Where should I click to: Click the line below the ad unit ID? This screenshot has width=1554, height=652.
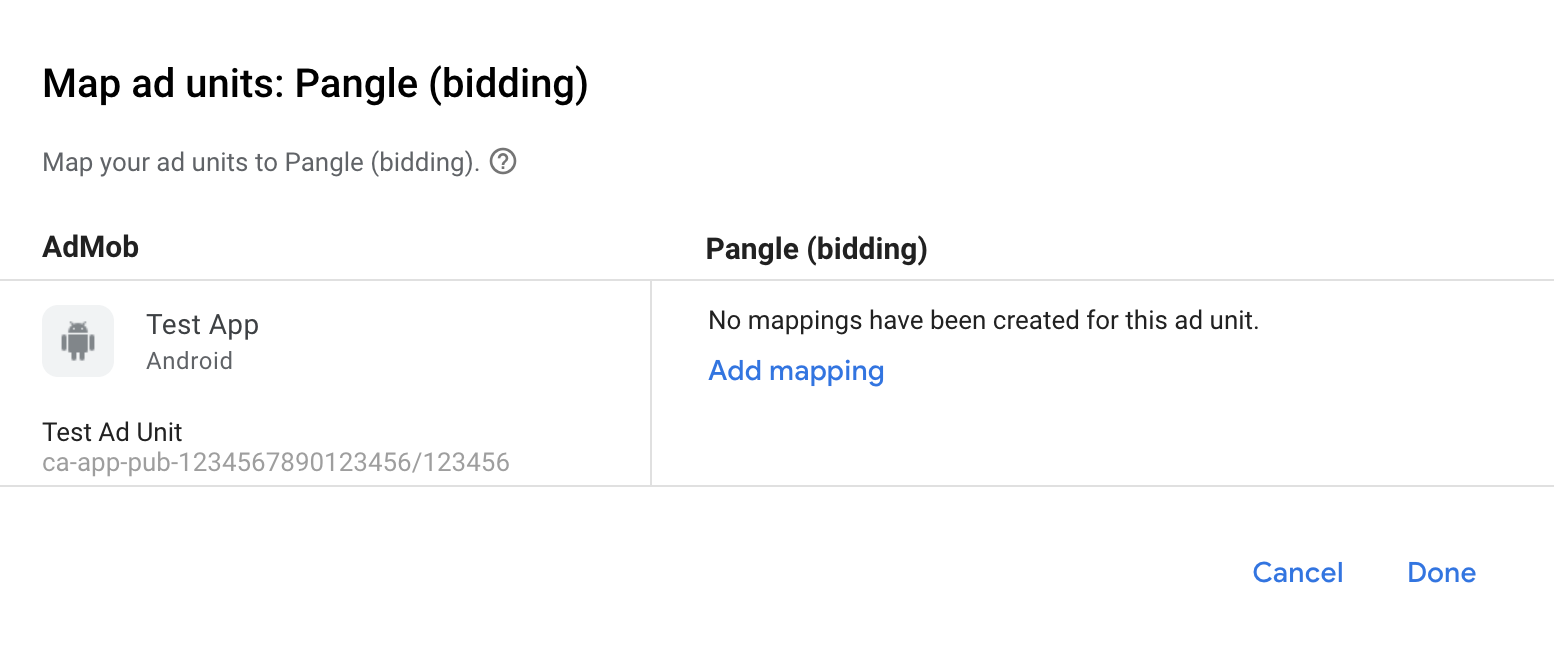click(x=325, y=486)
